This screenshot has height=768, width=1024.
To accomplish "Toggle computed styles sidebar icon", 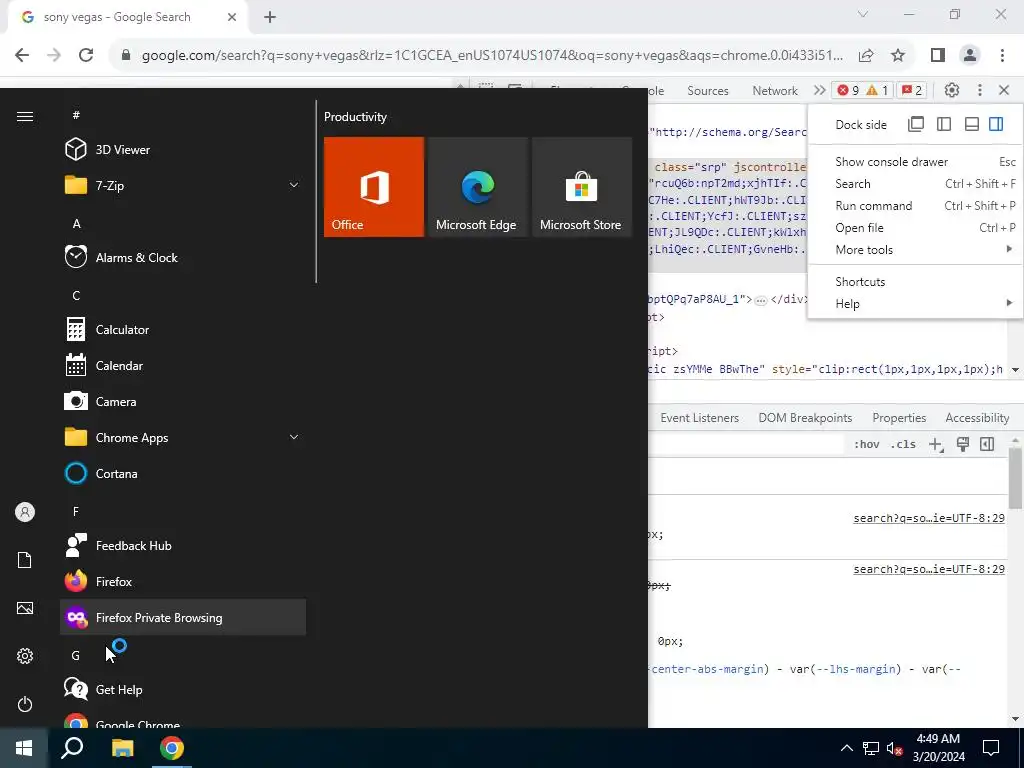I will point(987,445).
